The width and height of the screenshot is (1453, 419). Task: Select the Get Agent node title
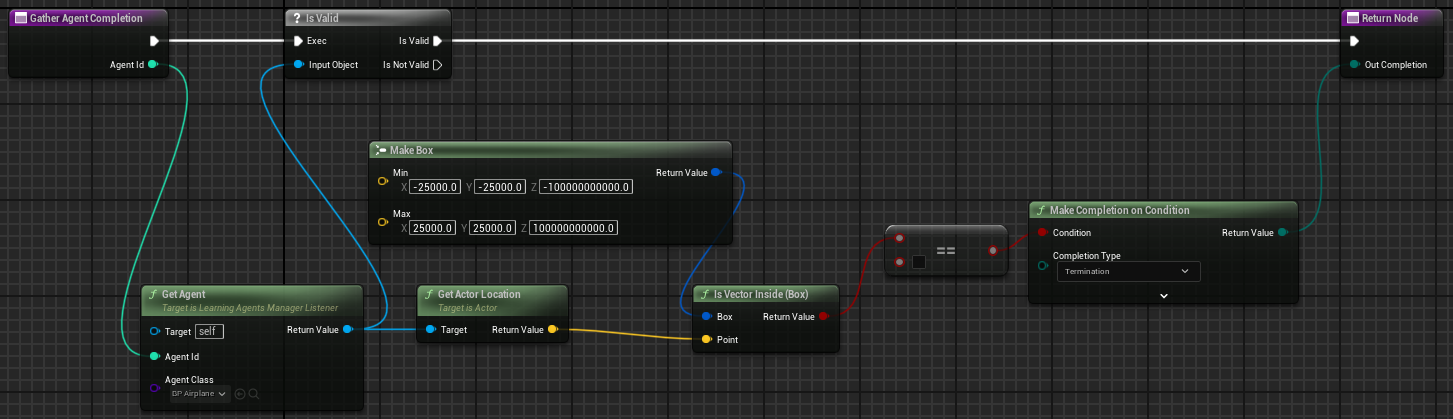point(184,294)
